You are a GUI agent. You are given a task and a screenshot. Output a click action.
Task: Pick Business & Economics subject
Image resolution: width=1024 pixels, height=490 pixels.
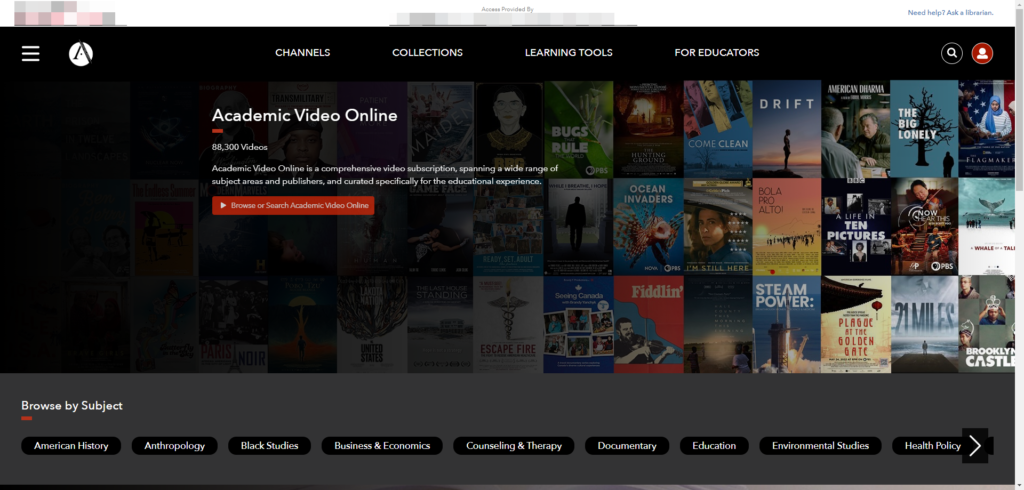point(382,446)
